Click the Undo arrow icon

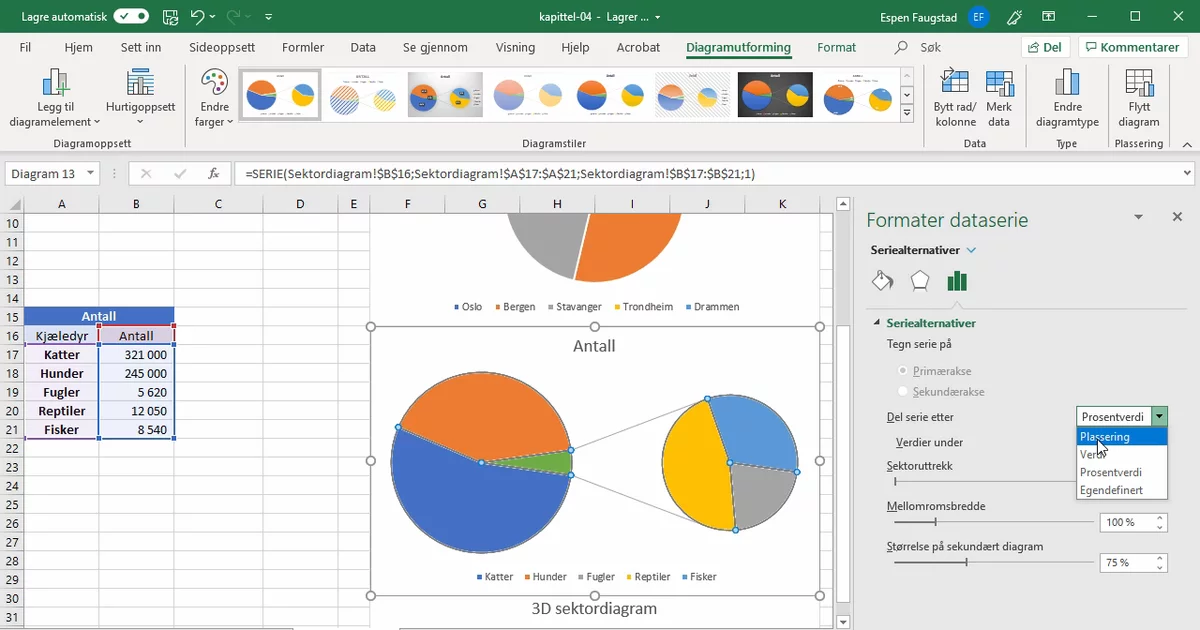click(x=197, y=17)
